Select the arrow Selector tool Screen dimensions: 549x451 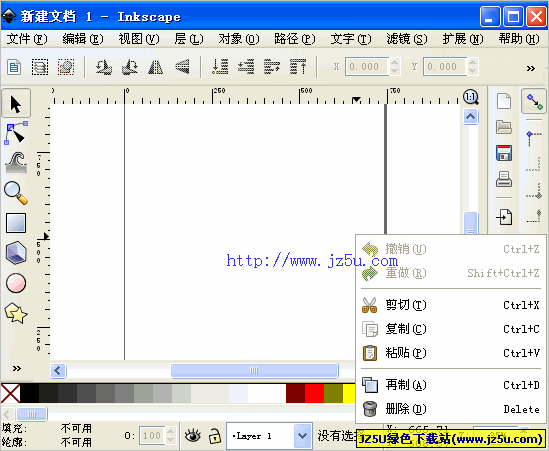point(16,104)
